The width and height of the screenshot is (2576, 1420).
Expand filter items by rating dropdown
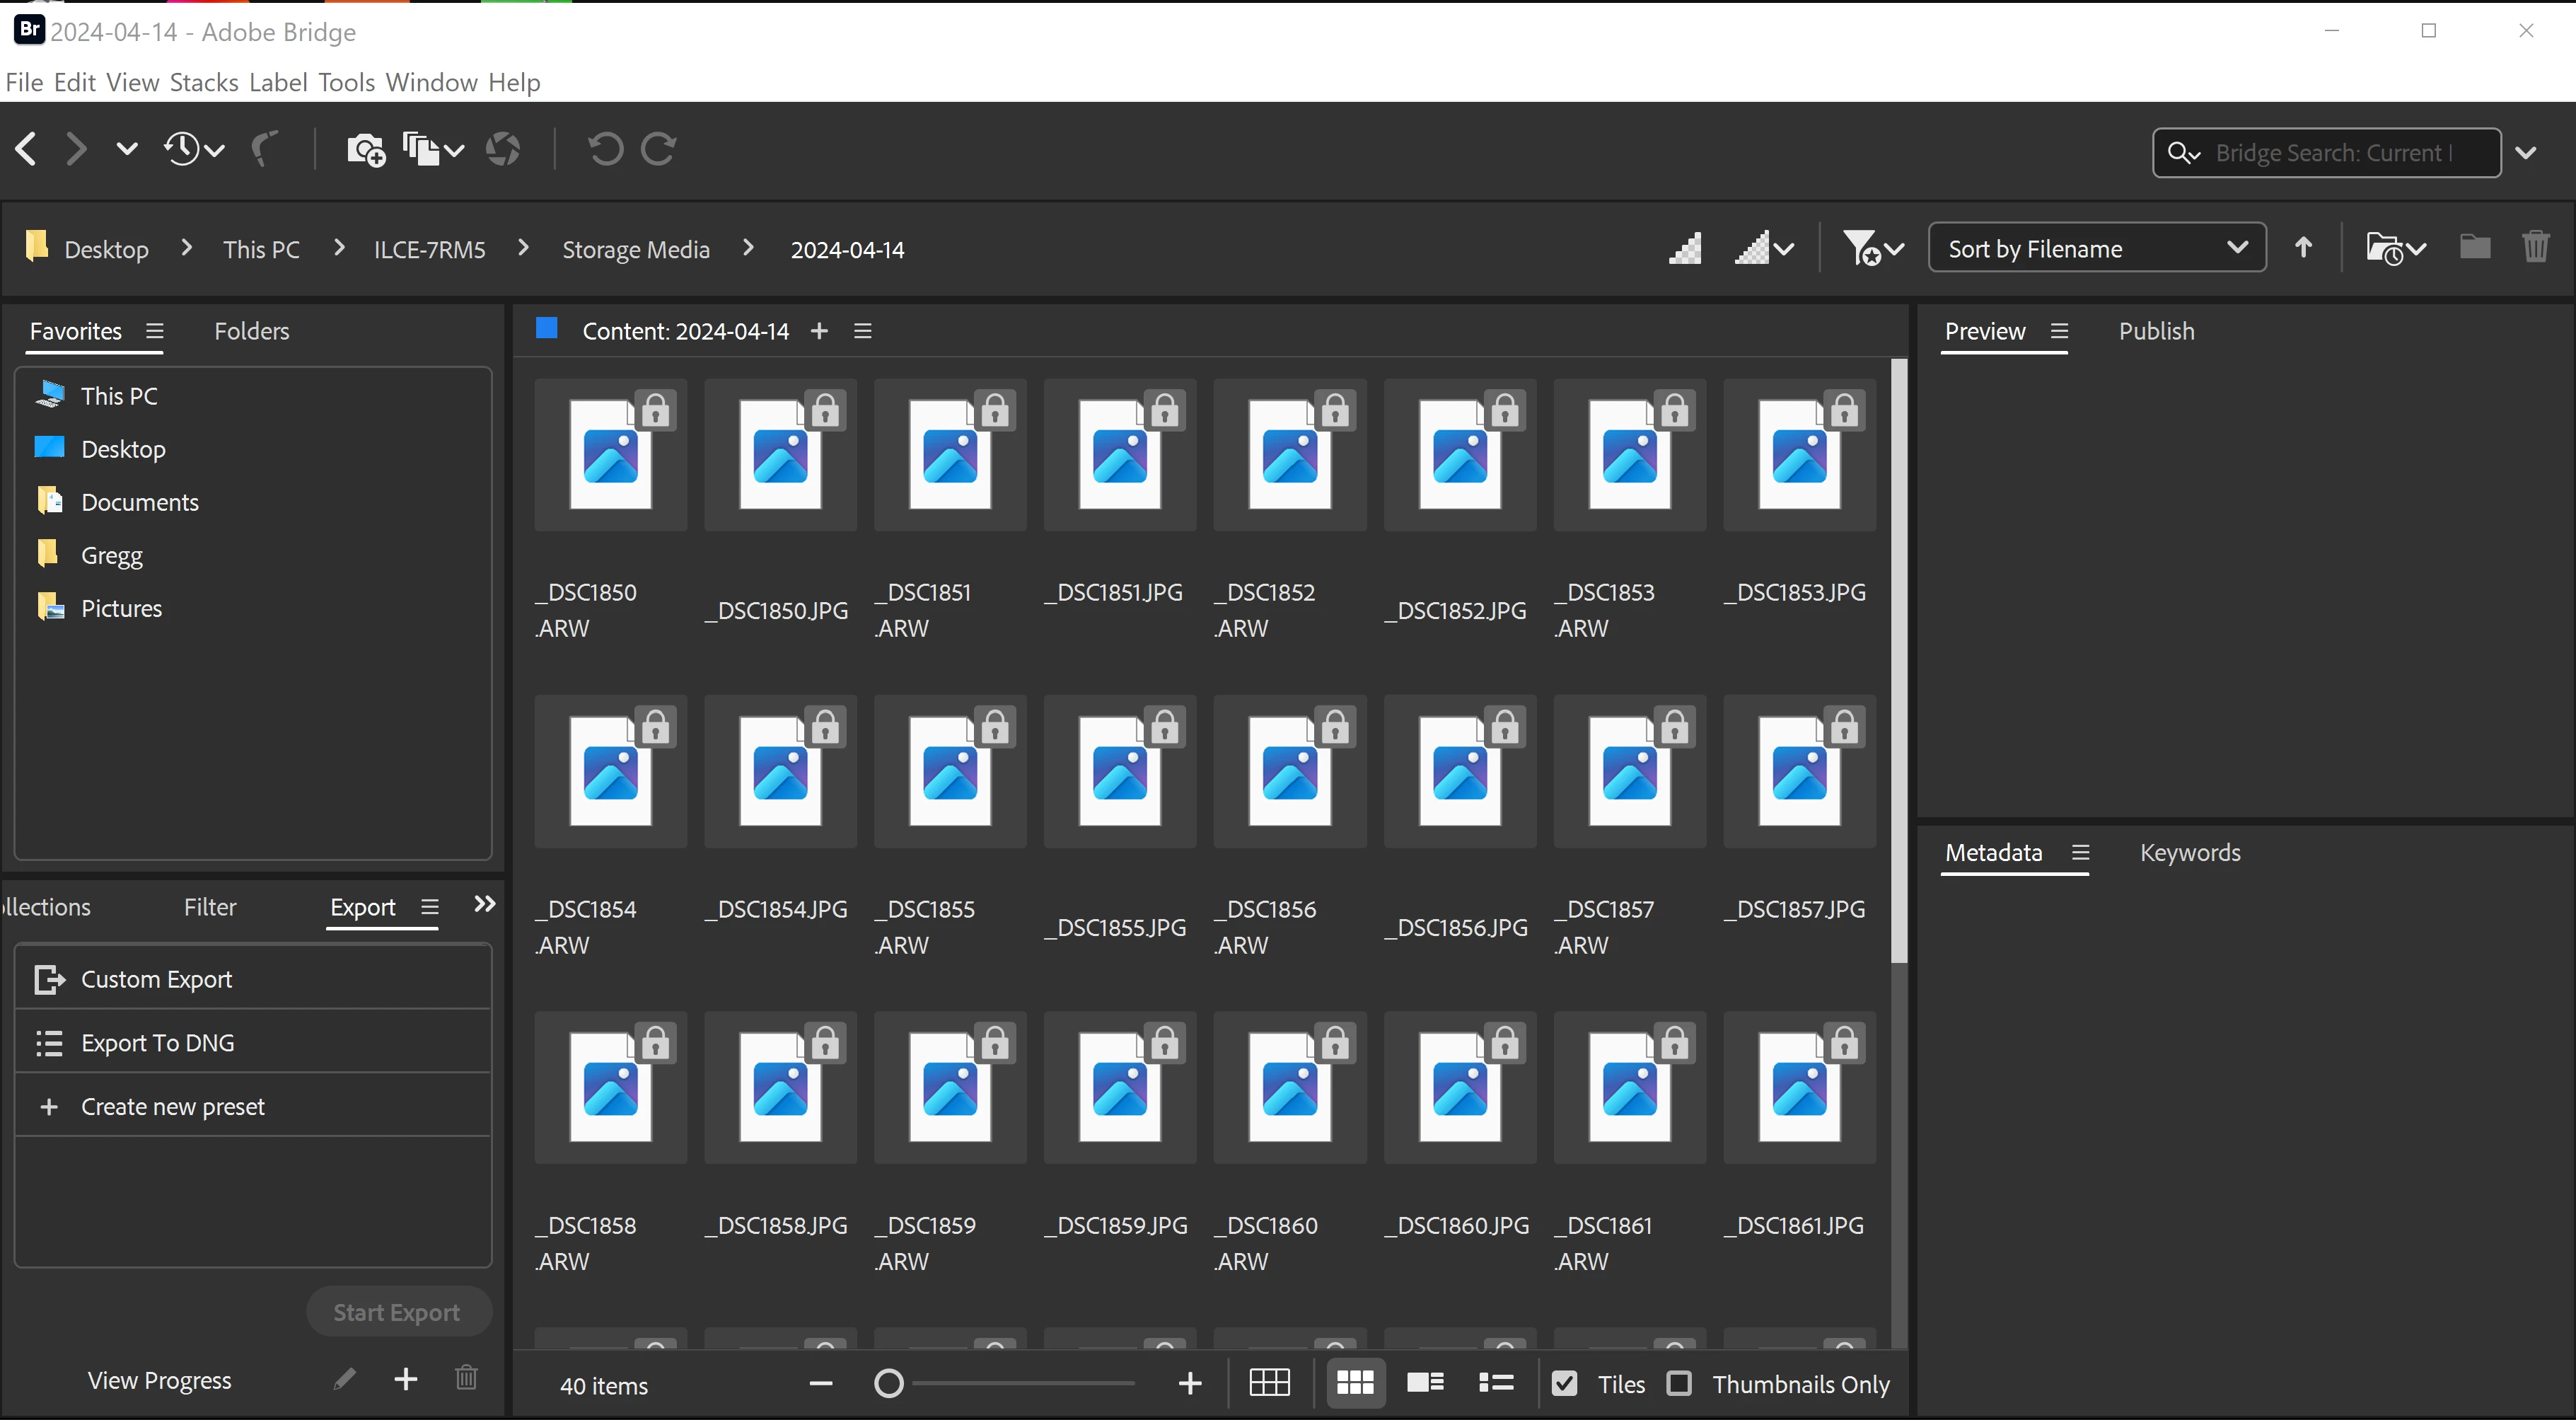pyautogui.click(x=1872, y=248)
